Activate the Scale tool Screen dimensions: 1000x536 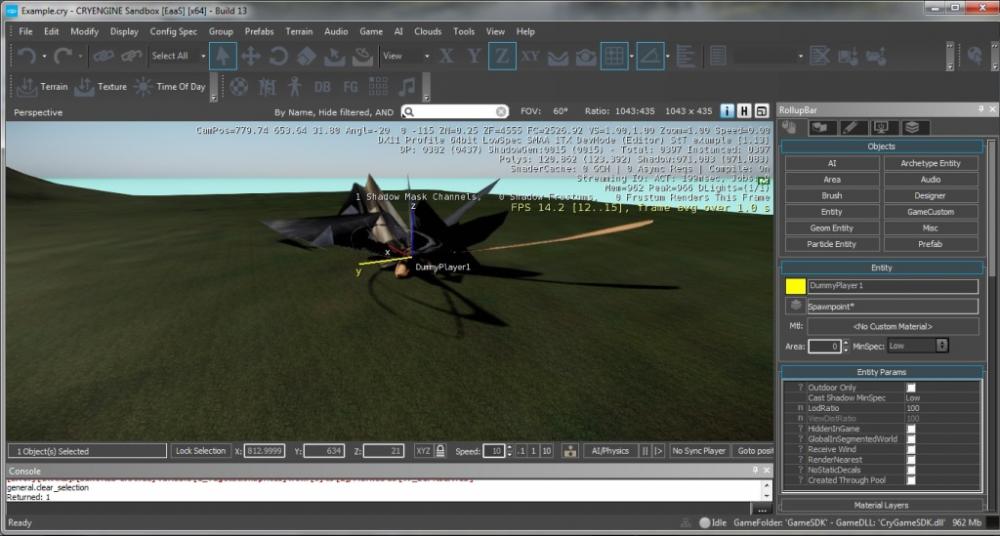point(307,56)
